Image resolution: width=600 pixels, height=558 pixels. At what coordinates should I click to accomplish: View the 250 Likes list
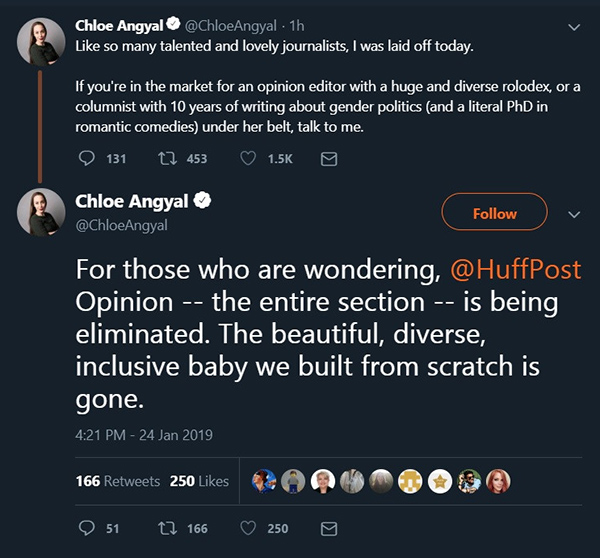(x=199, y=481)
